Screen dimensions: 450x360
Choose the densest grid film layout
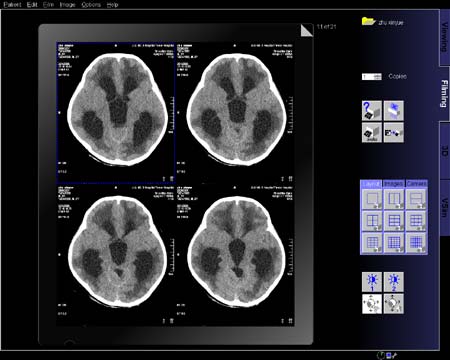[416, 243]
